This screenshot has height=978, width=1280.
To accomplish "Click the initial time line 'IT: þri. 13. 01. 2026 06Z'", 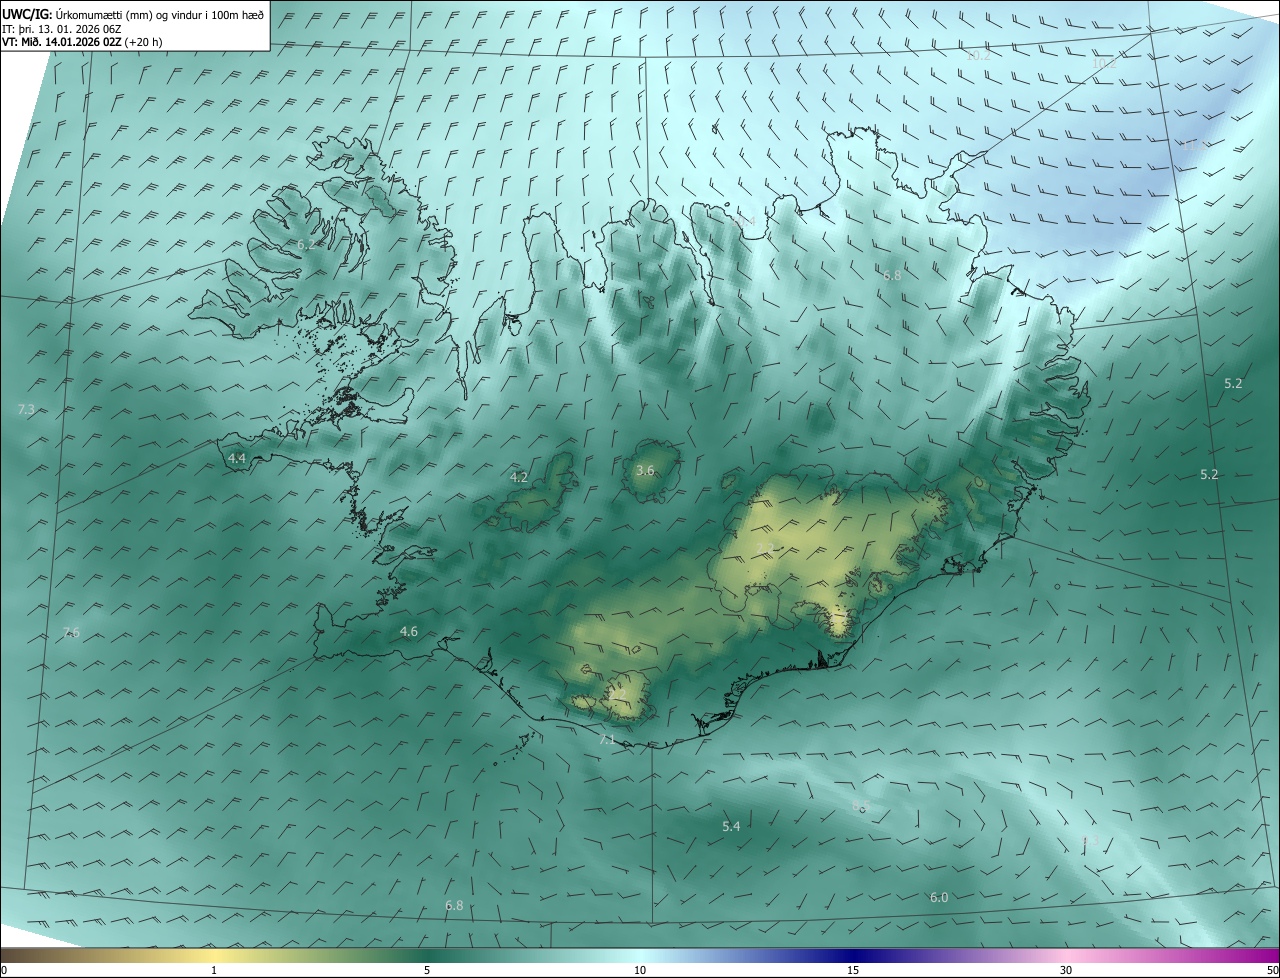I will click(62, 28).
